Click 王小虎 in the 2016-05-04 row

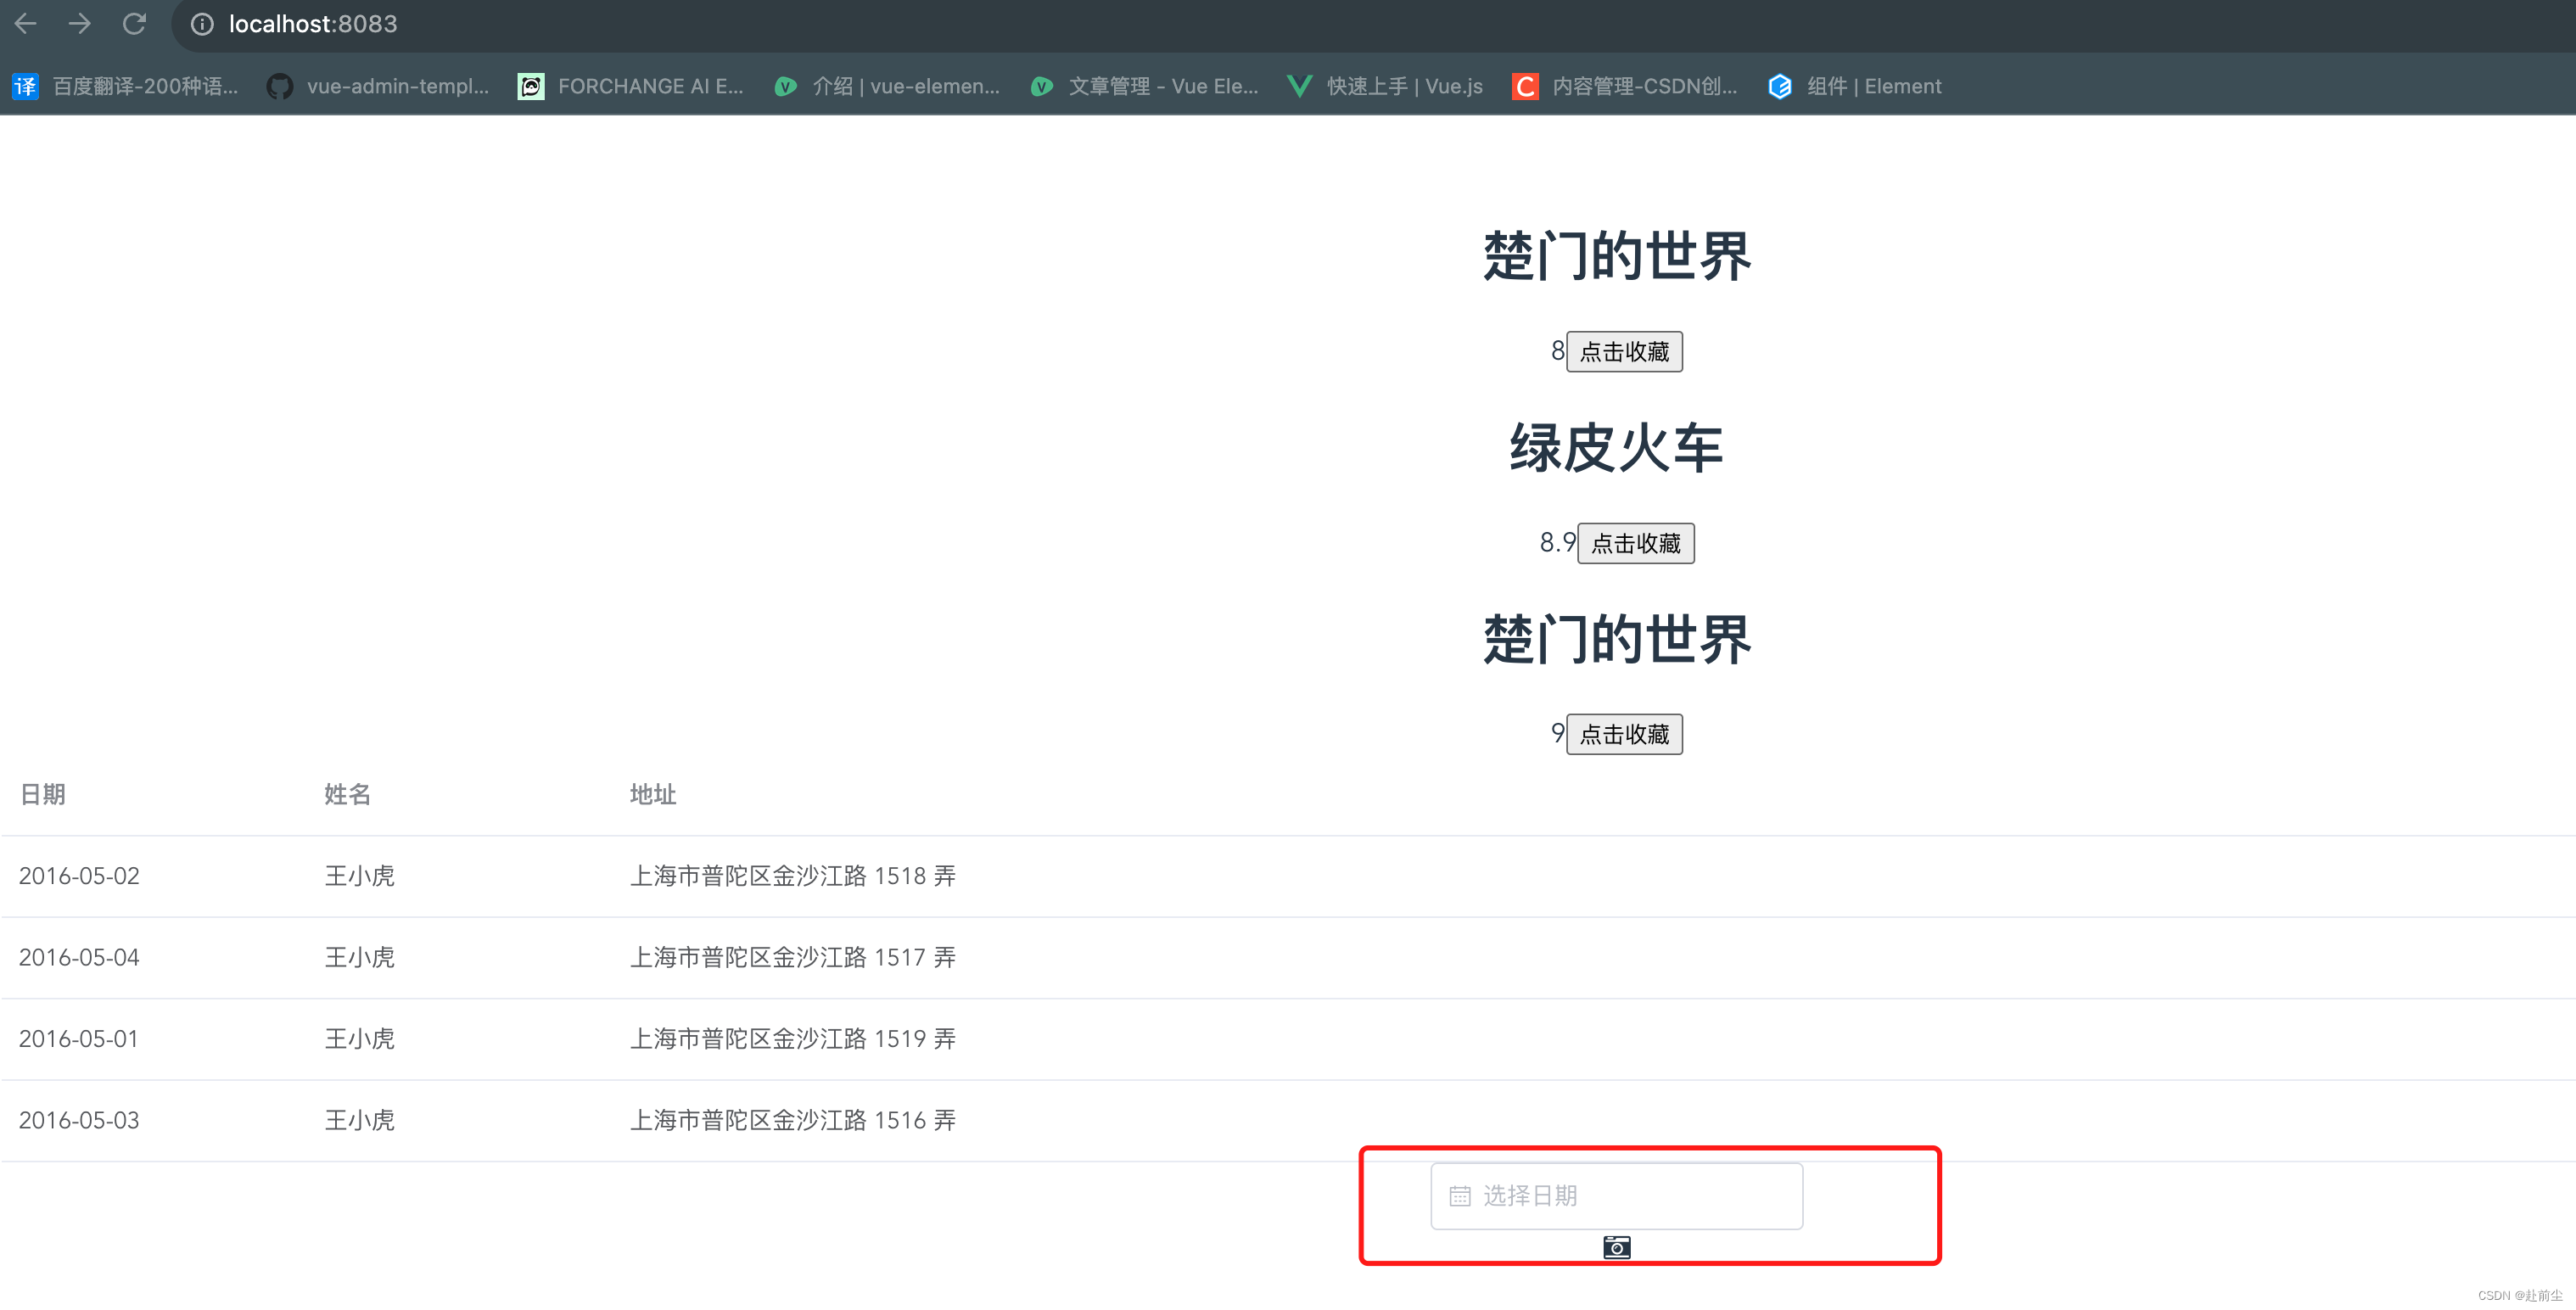pos(360,957)
